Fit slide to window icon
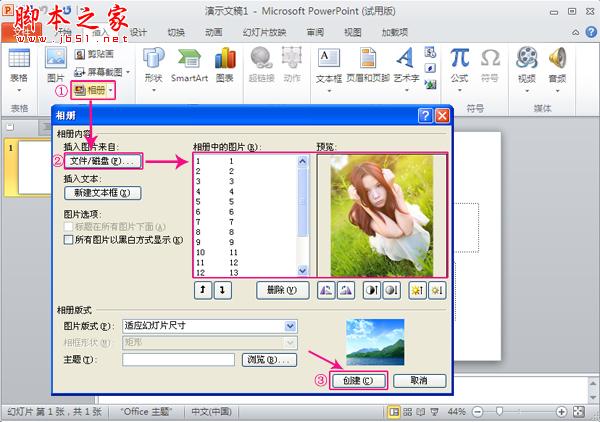Image resolution: width=600 pixels, height=422 pixels. [579, 412]
